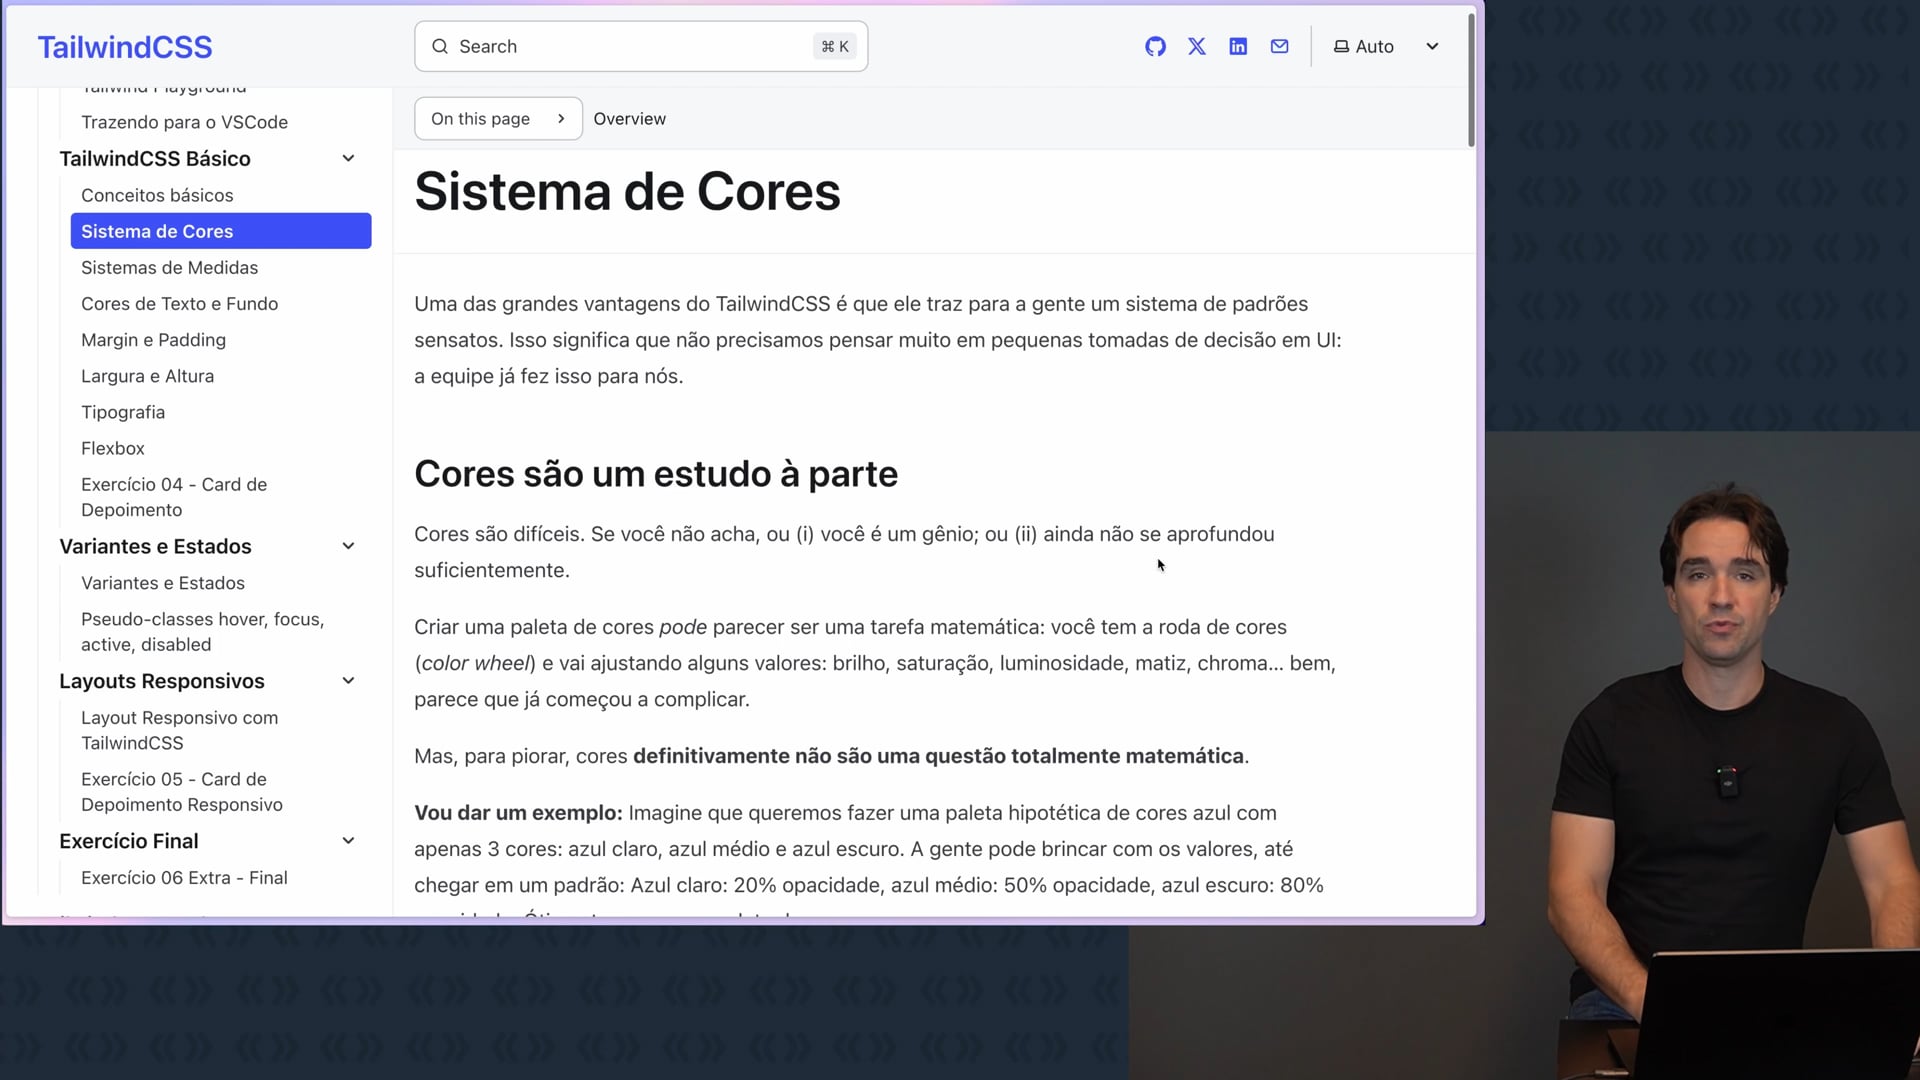
Task: Select Sistemas de Medidas in sidebar
Action: coord(169,268)
